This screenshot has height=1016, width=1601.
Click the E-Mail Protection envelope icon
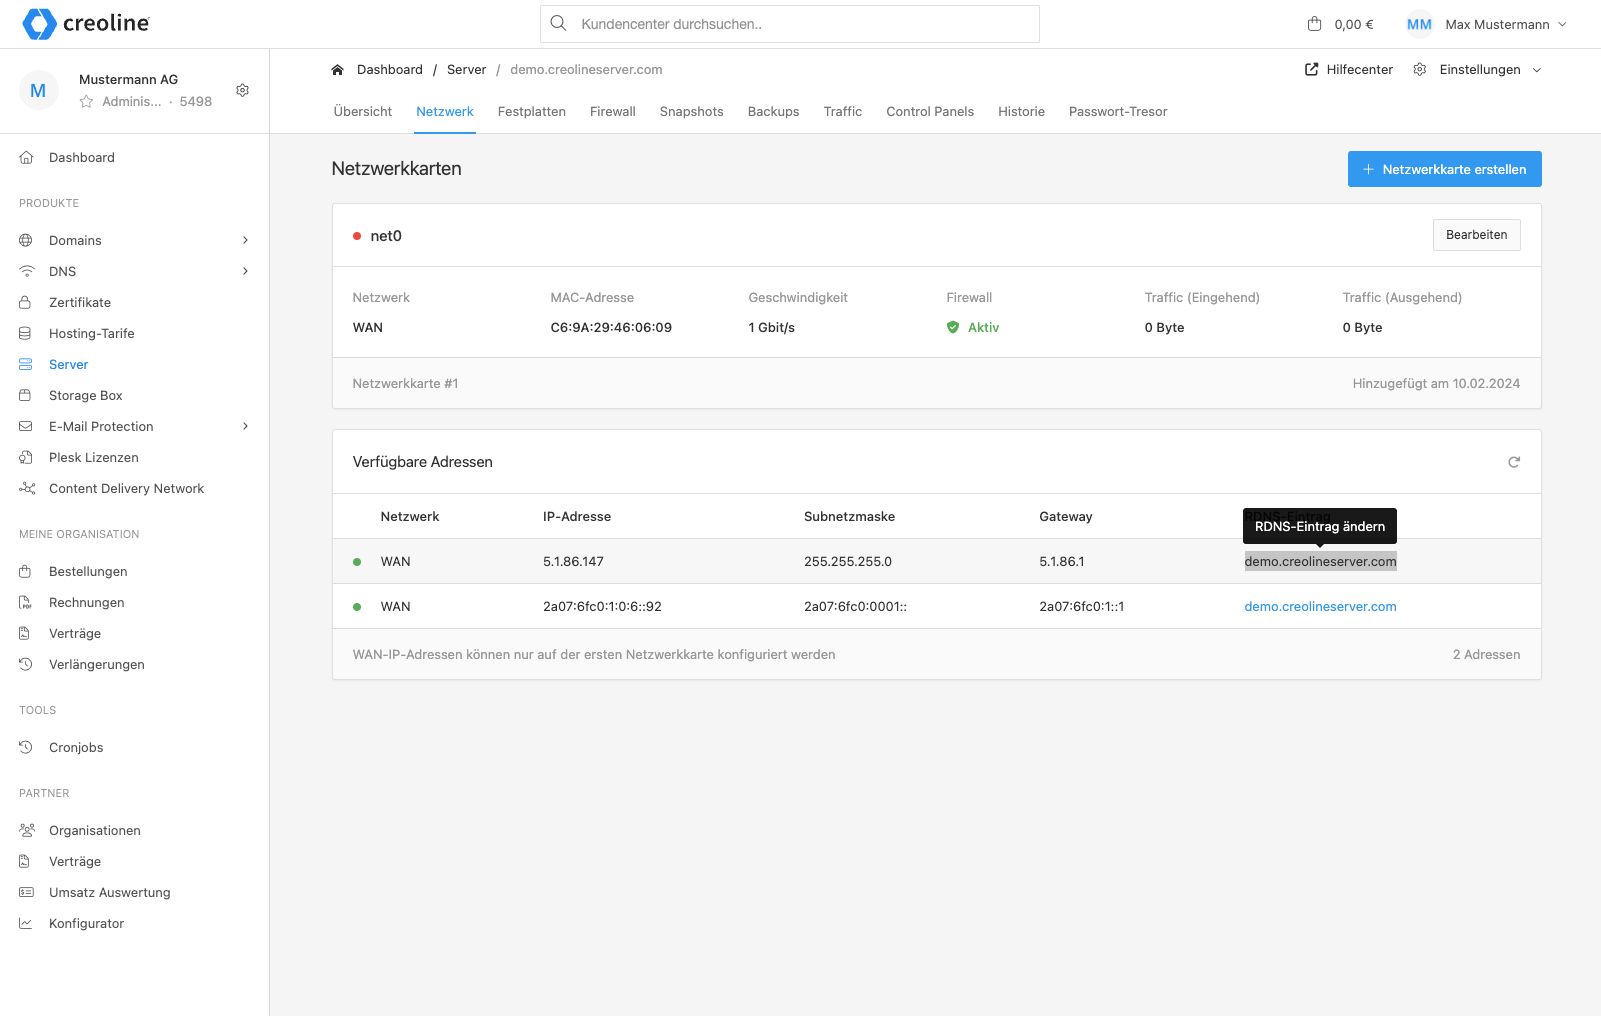[x=26, y=426]
